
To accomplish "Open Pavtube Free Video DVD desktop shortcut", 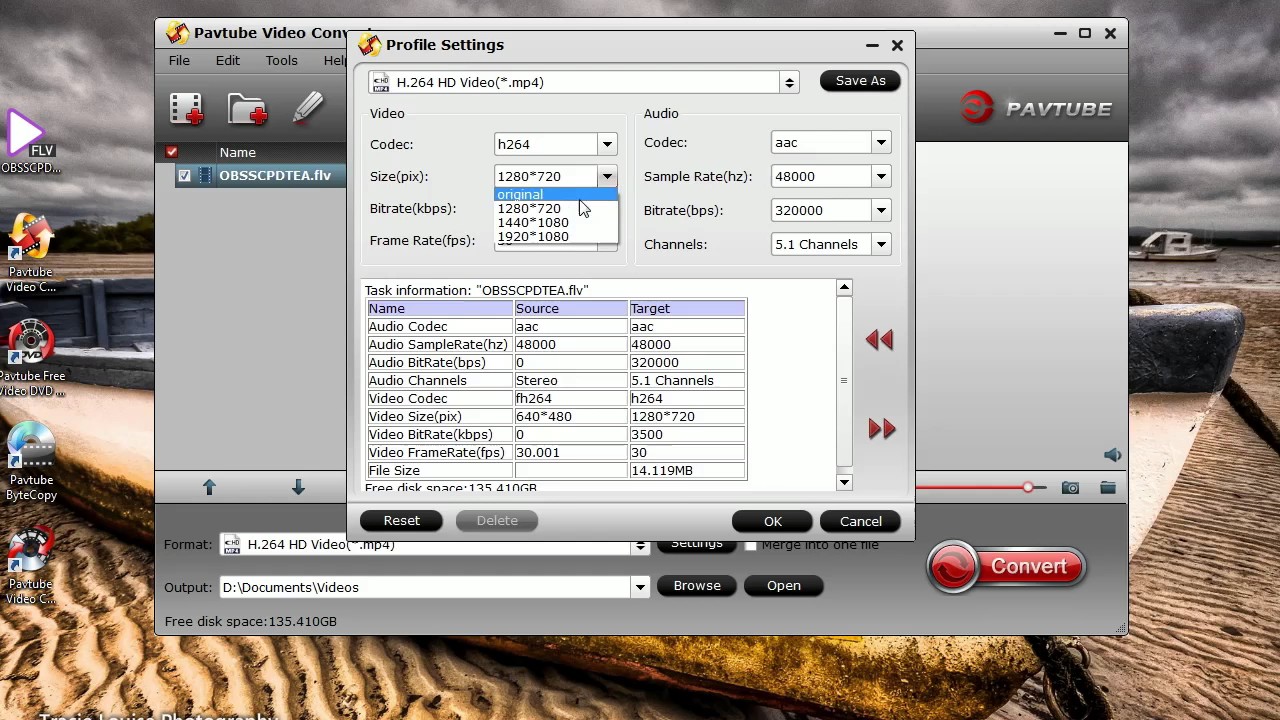I will (32, 359).
